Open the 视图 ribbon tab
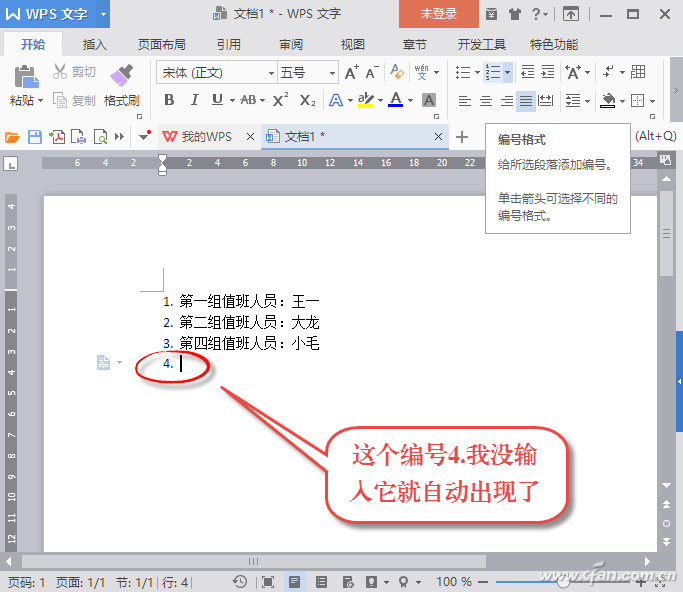Viewport: 683px width, 592px height. (352, 44)
